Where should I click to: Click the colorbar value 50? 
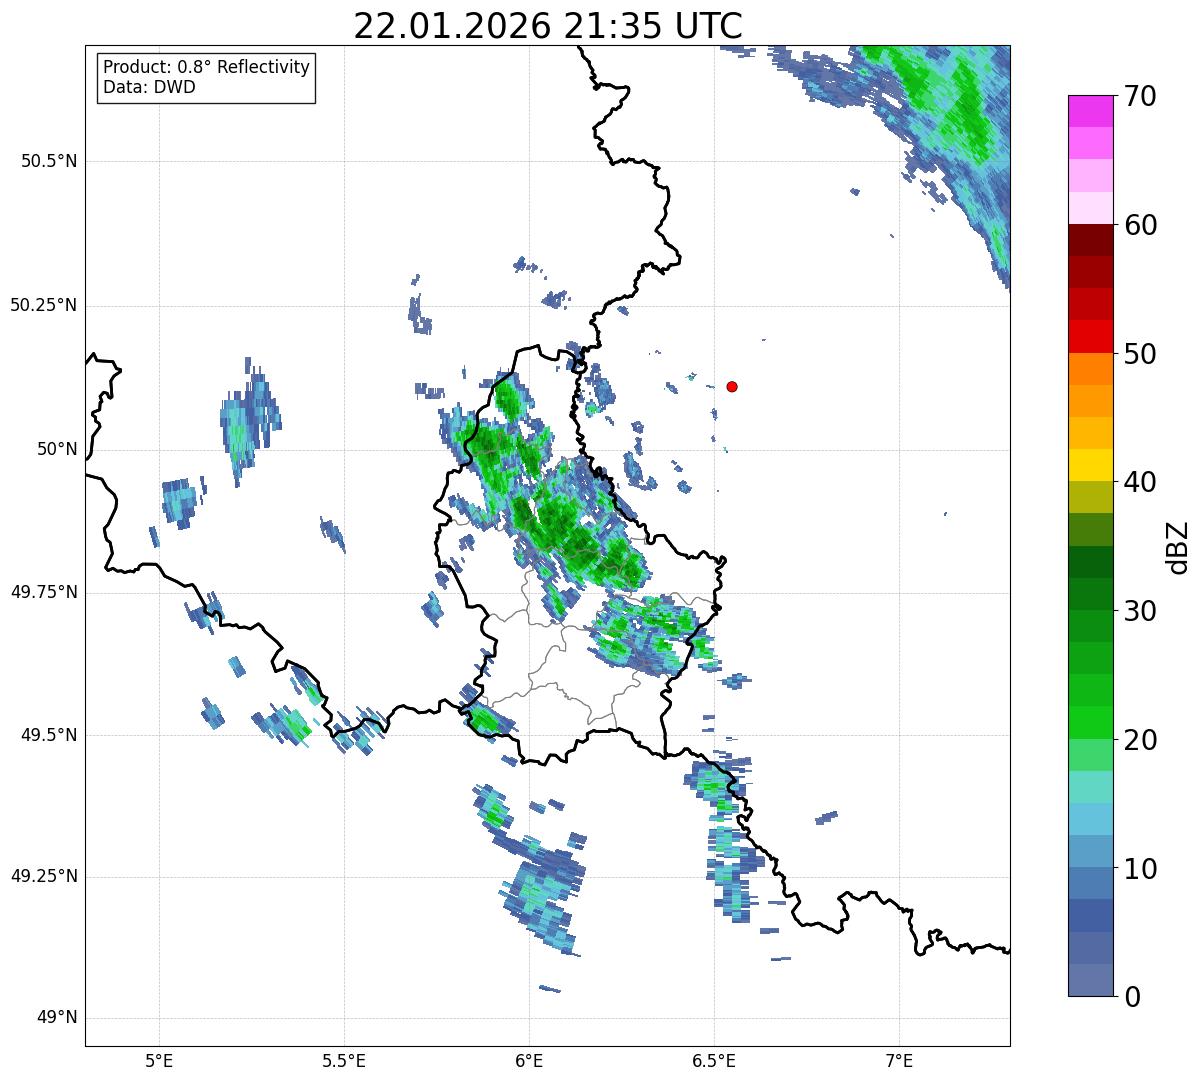click(1139, 354)
